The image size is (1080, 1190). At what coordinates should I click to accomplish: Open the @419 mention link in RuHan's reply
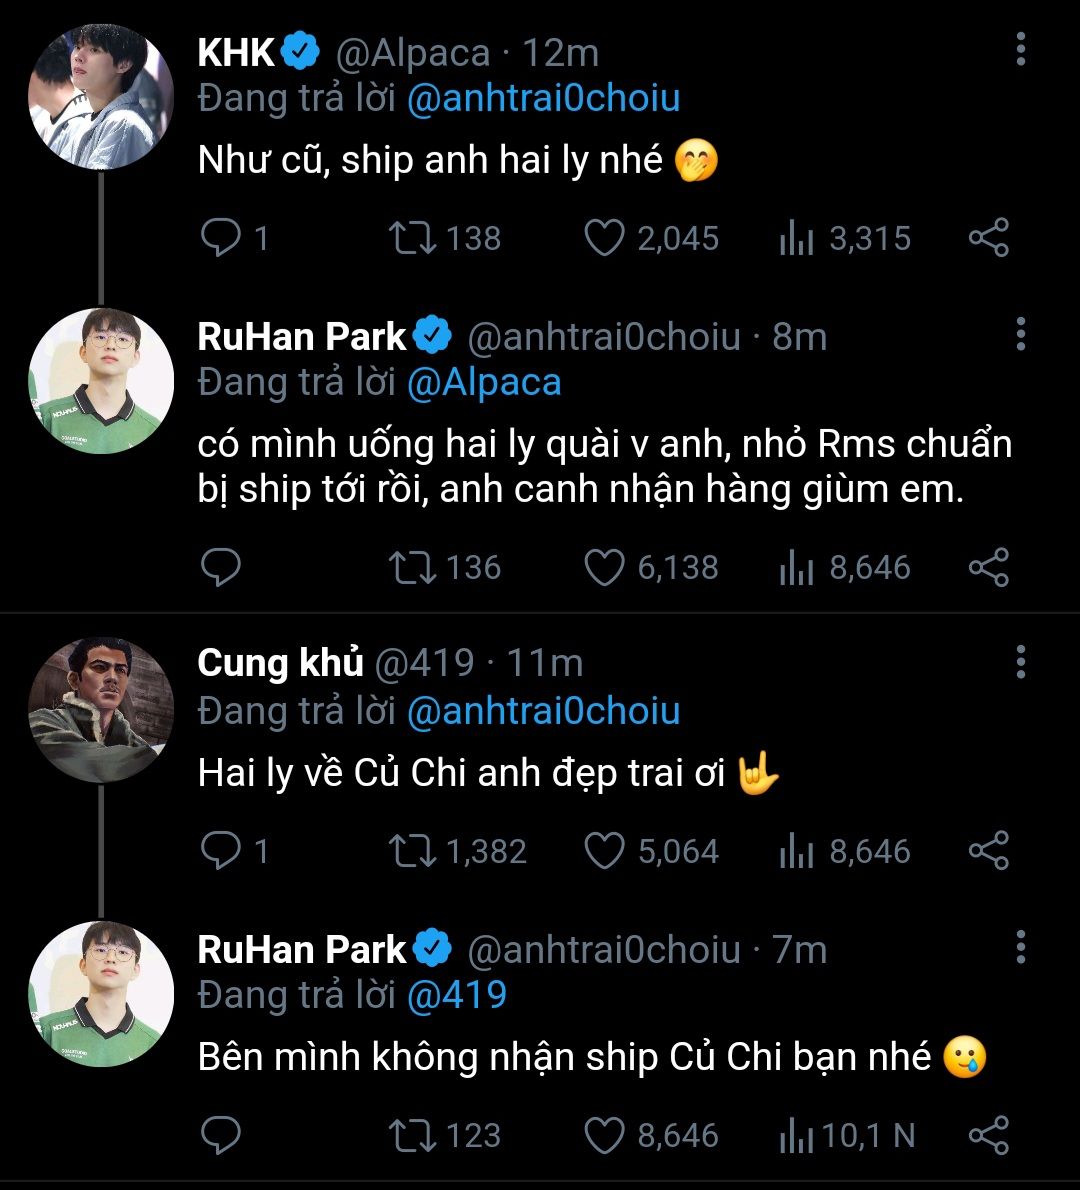pos(457,995)
